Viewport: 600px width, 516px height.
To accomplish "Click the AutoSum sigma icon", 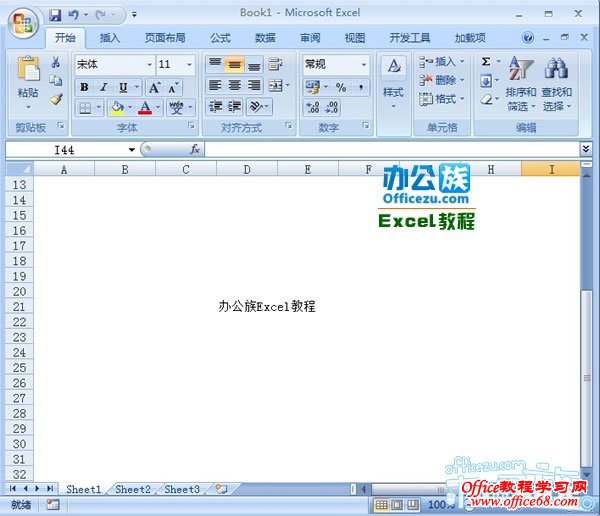I will 486,61.
